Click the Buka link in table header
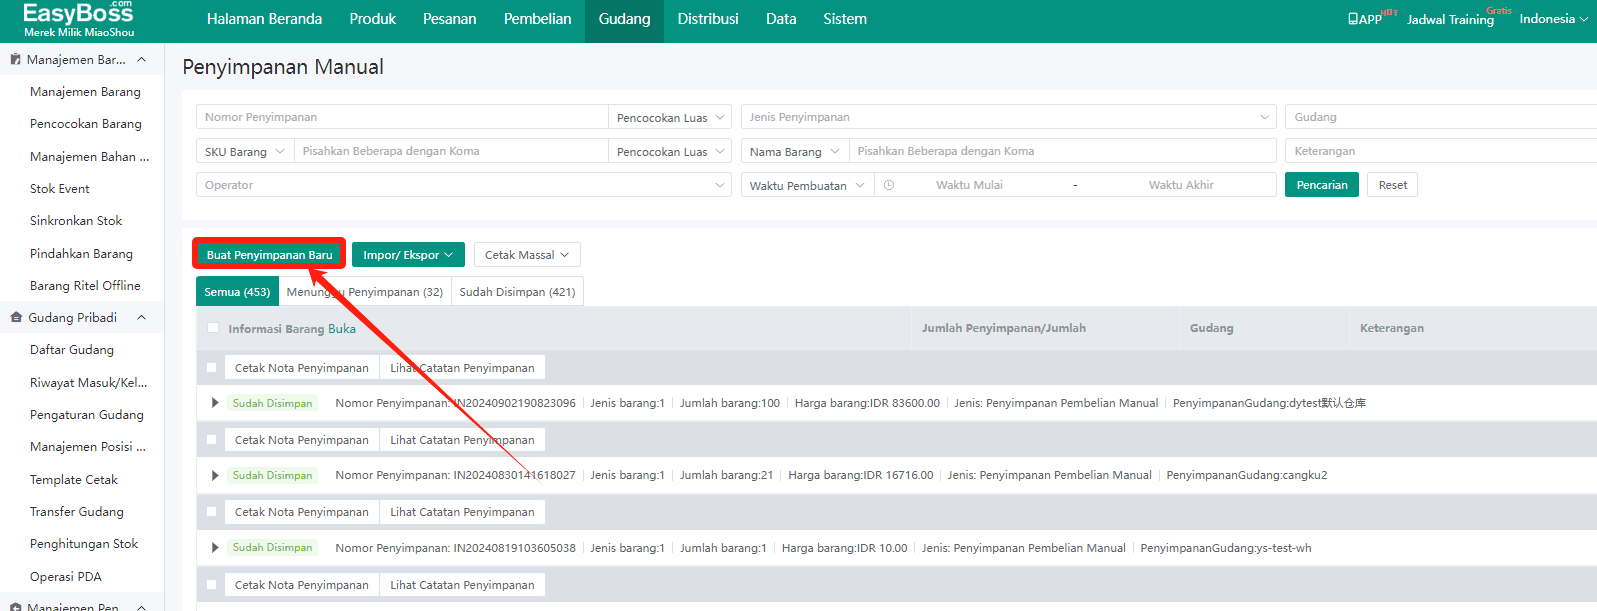The height and width of the screenshot is (611, 1597). 342,328
